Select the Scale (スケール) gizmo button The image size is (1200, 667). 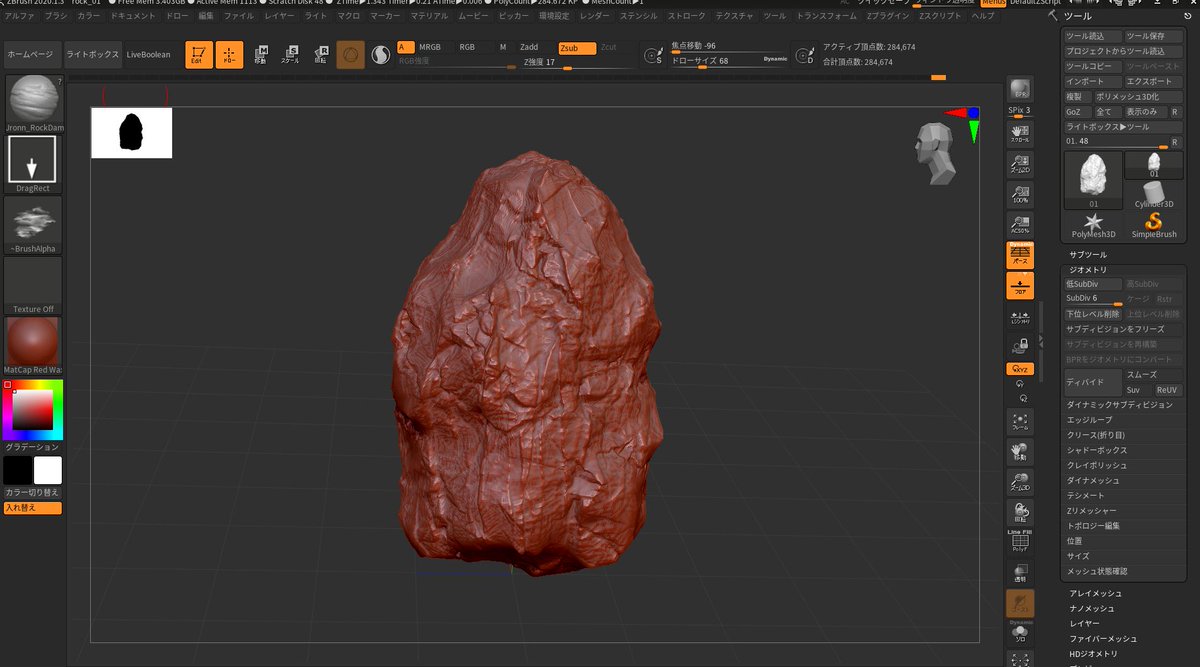coord(290,55)
